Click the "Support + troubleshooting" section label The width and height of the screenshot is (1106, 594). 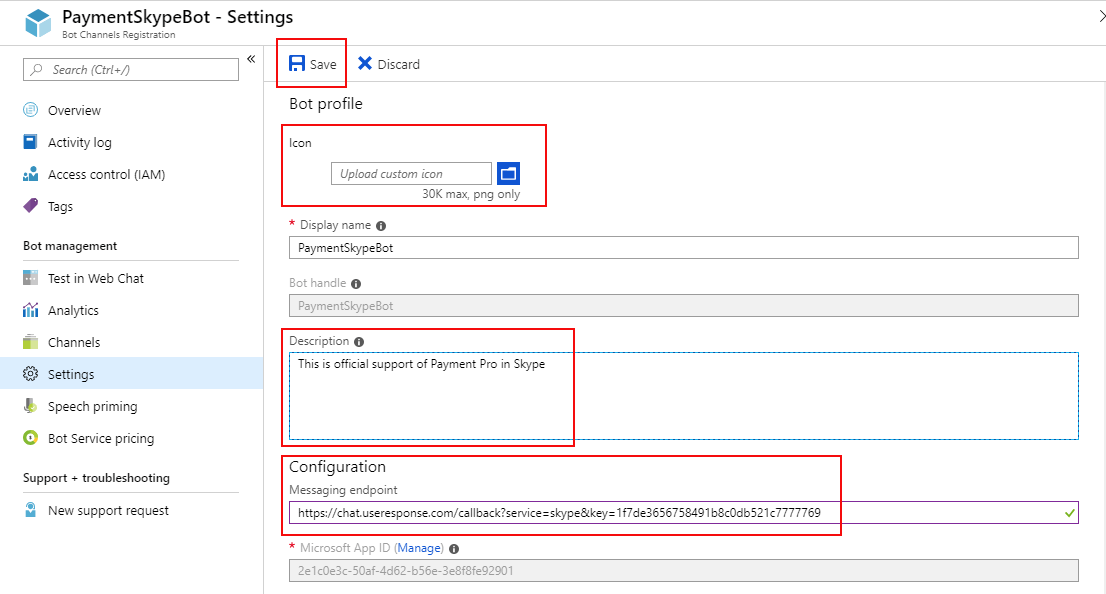point(96,478)
